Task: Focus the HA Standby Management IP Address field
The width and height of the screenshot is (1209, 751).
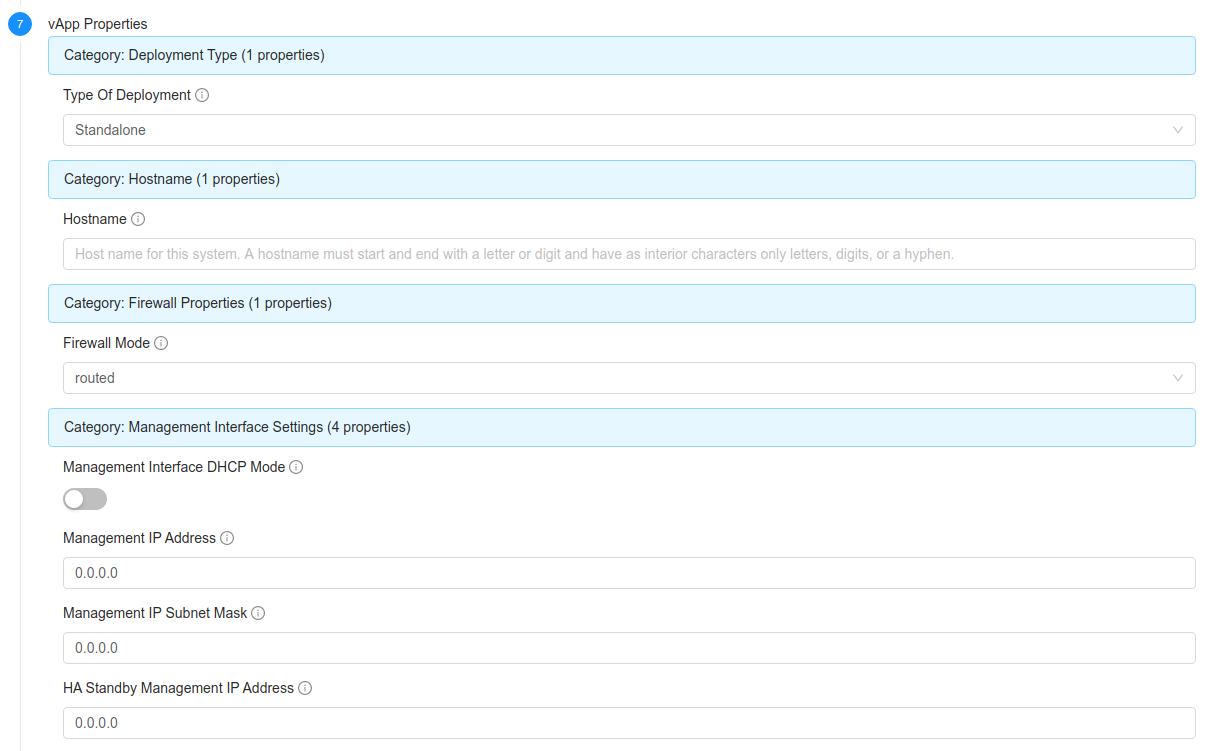Action: pyautogui.click(x=628, y=722)
